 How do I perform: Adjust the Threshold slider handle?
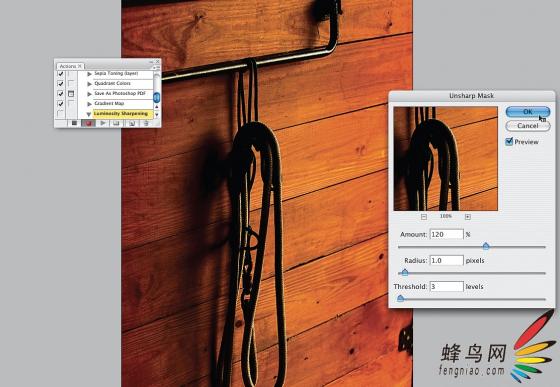point(400,298)
